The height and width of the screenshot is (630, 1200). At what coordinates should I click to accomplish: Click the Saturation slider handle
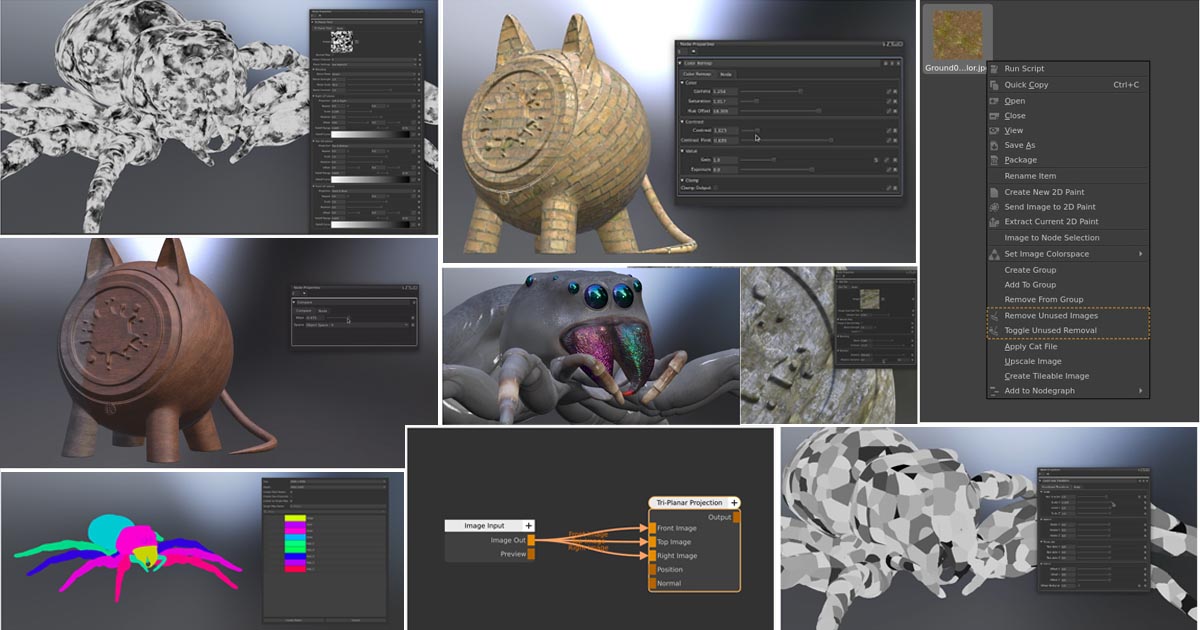[x=756, y=101]
